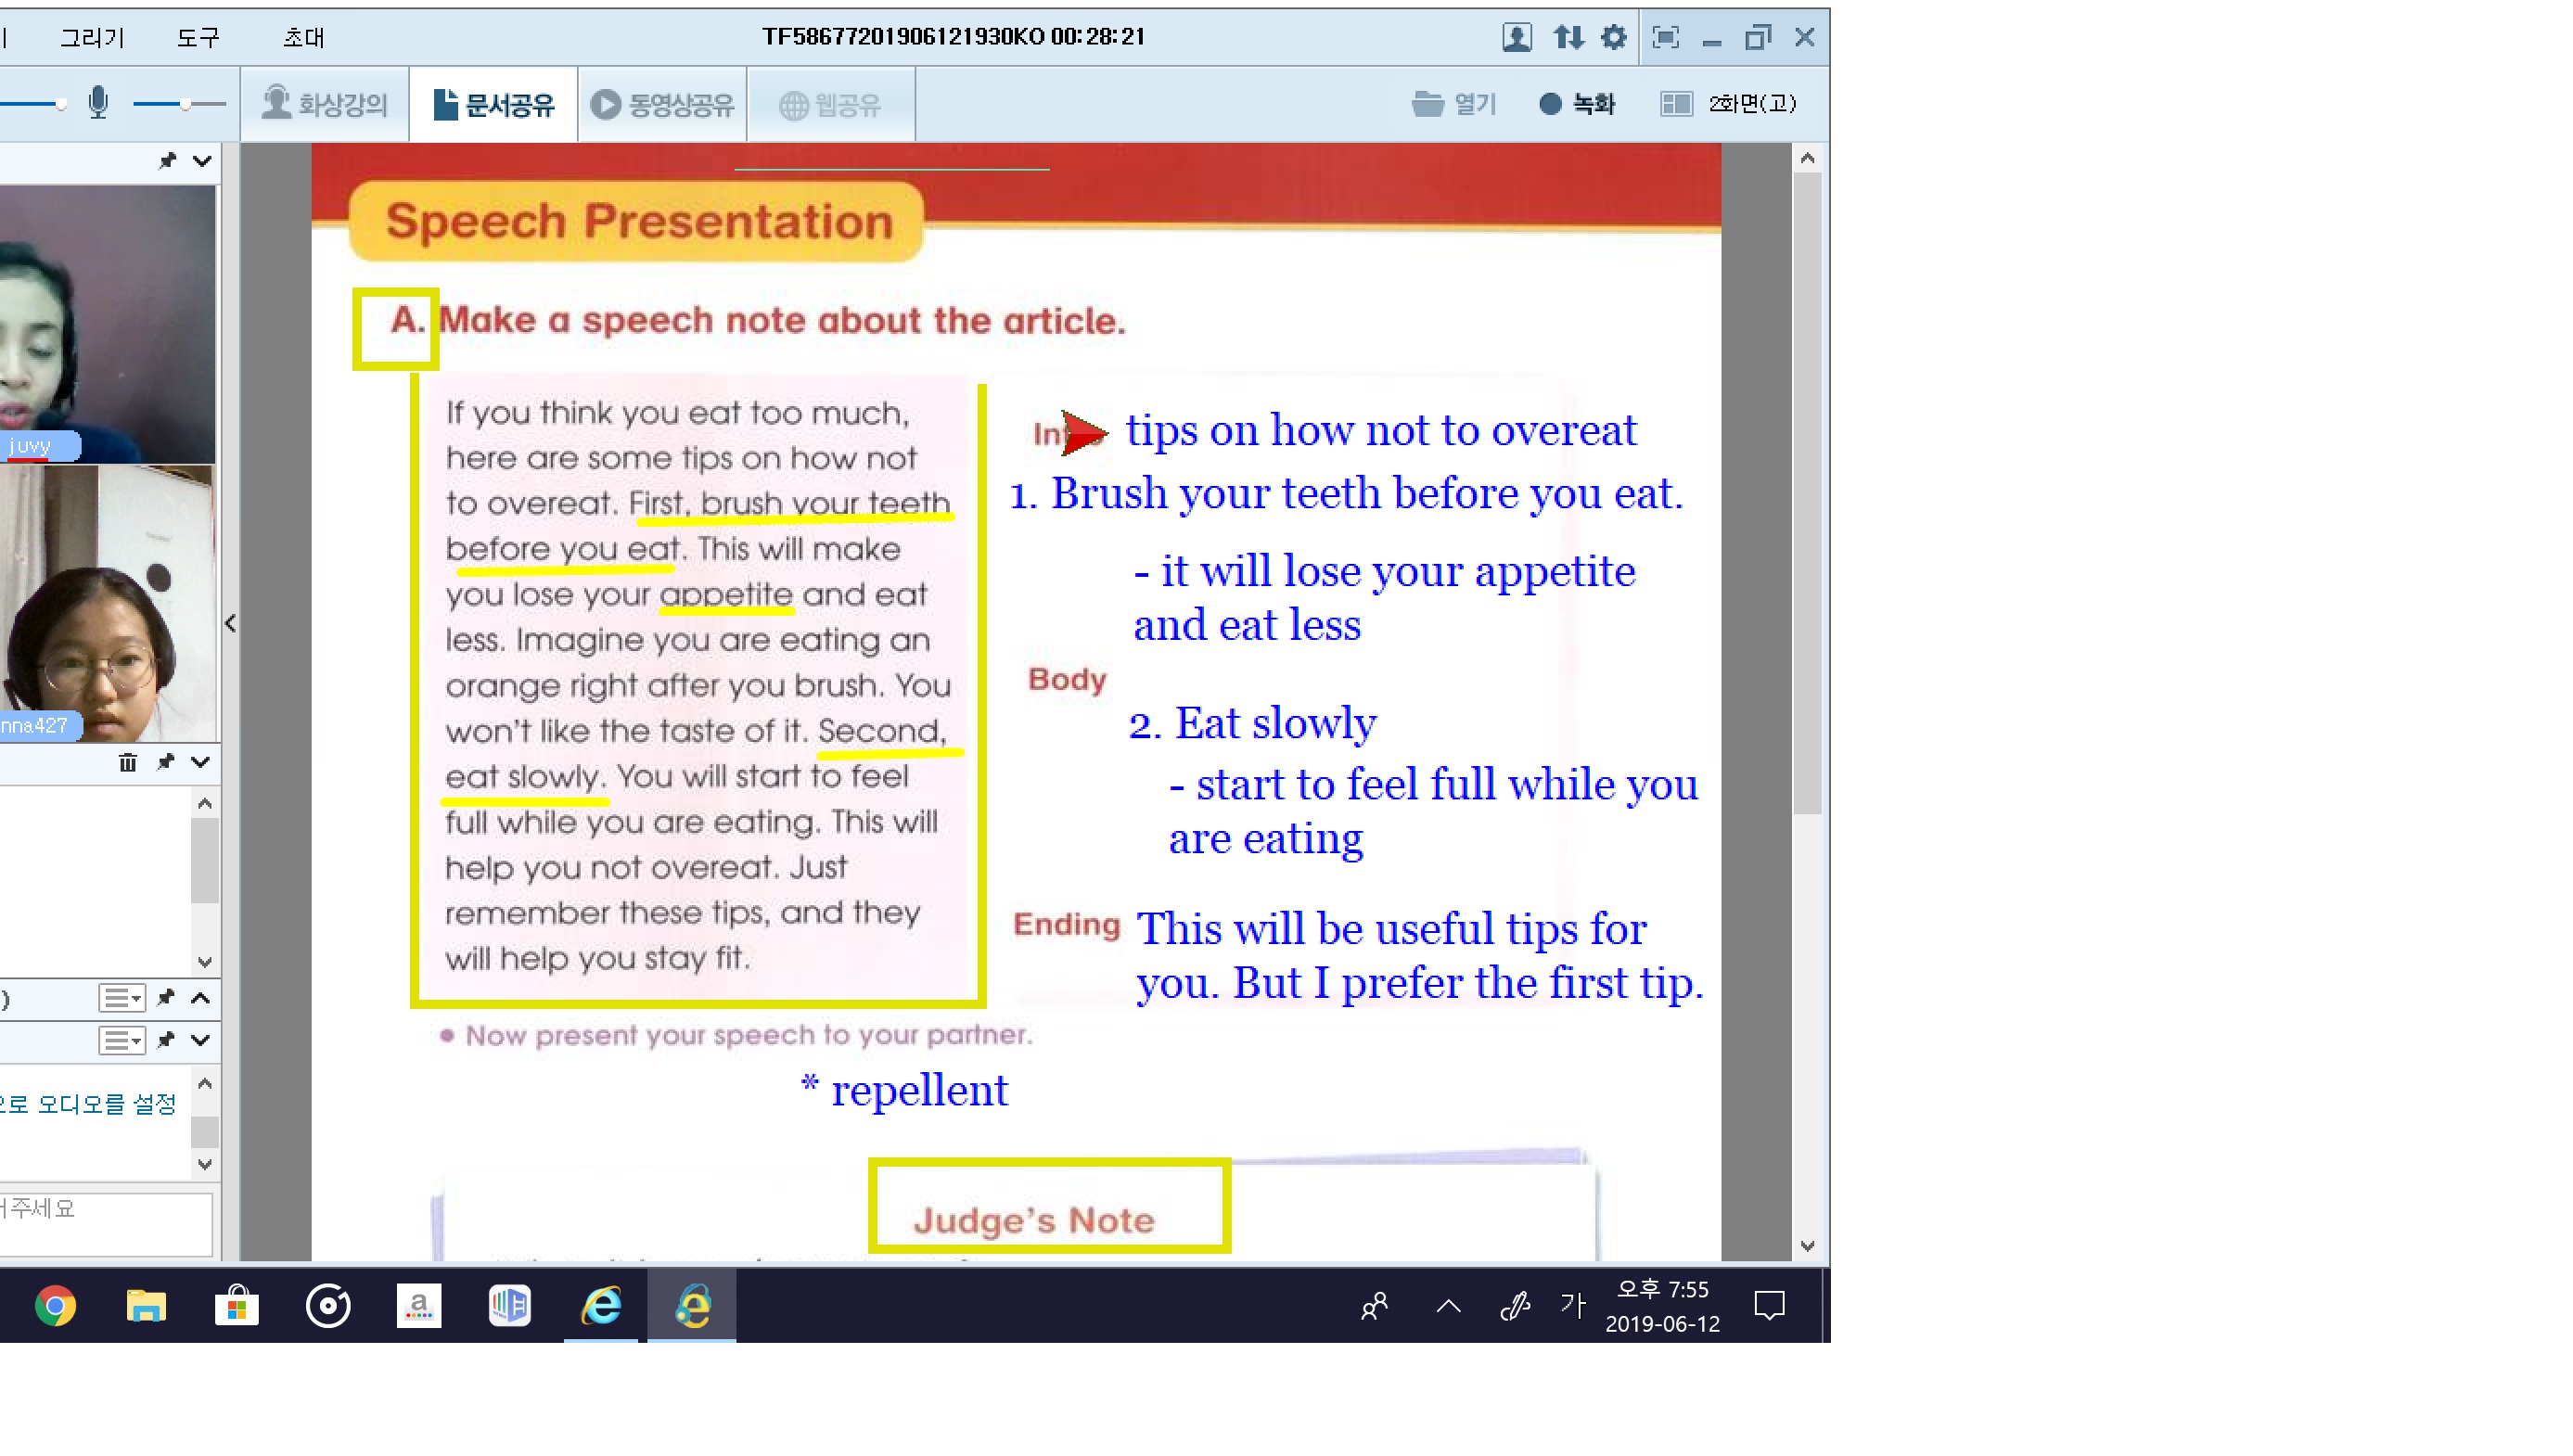Switch to 화상강의 tab

324,104
